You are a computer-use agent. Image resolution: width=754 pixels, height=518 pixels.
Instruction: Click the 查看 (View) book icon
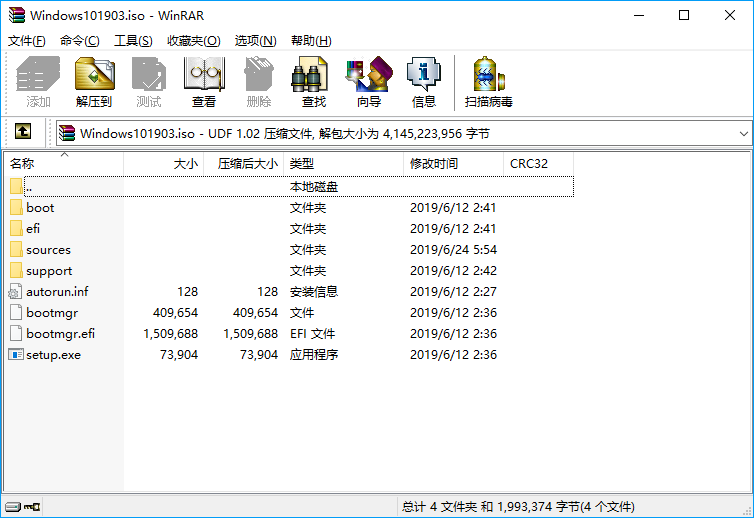(x=204, y=74)
